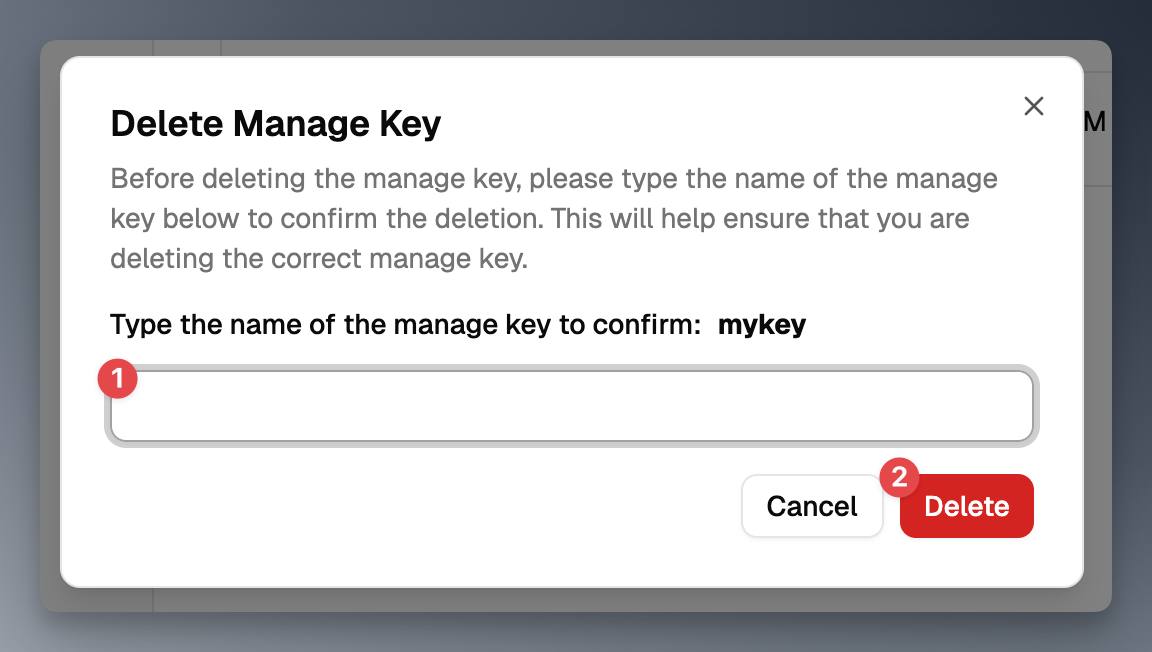Screen dimensions: 1152x652
Task: Click the partially visible M behind the dialog
Action: [x=1096, y=121]
